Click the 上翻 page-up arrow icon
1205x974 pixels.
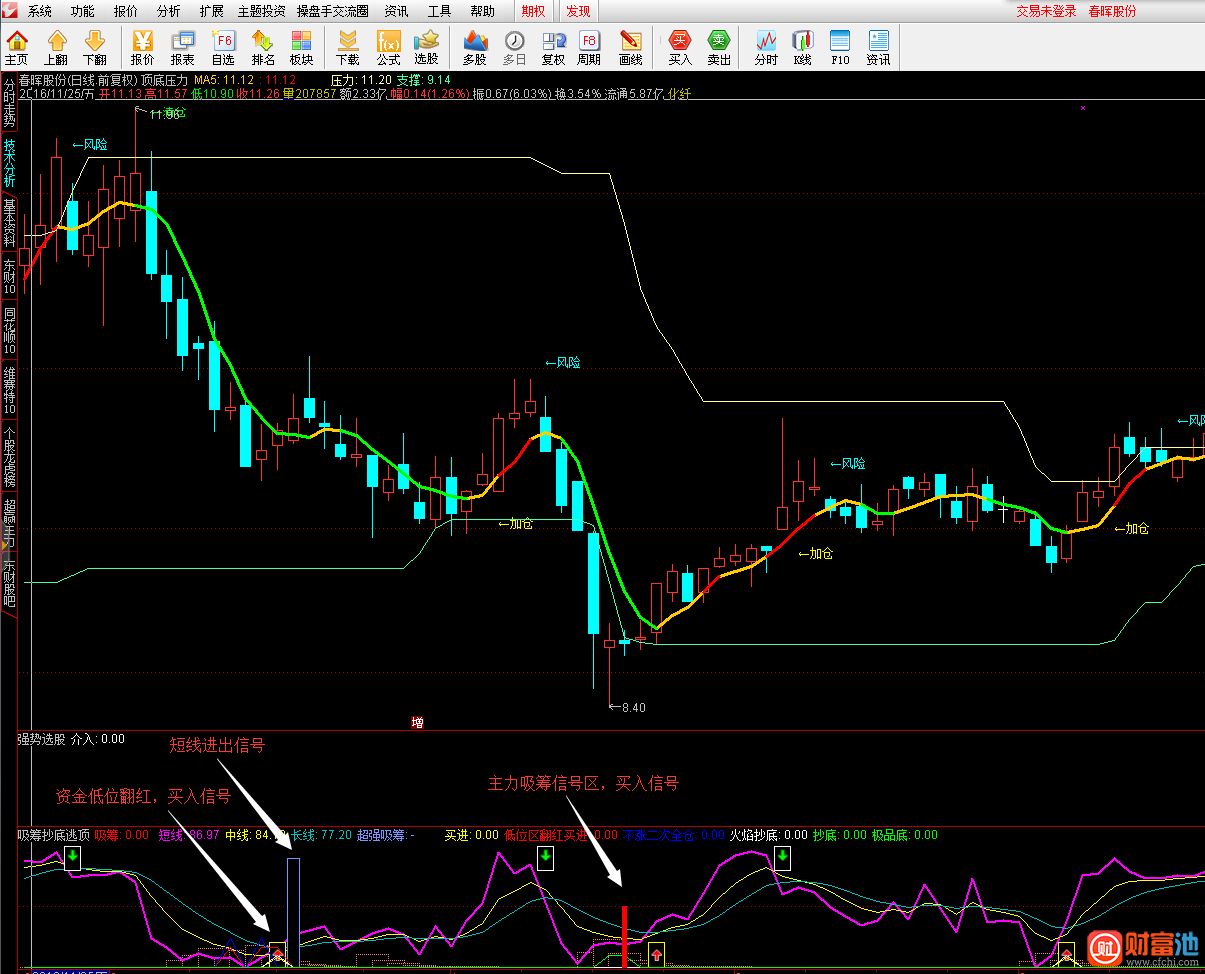[56, 47]
